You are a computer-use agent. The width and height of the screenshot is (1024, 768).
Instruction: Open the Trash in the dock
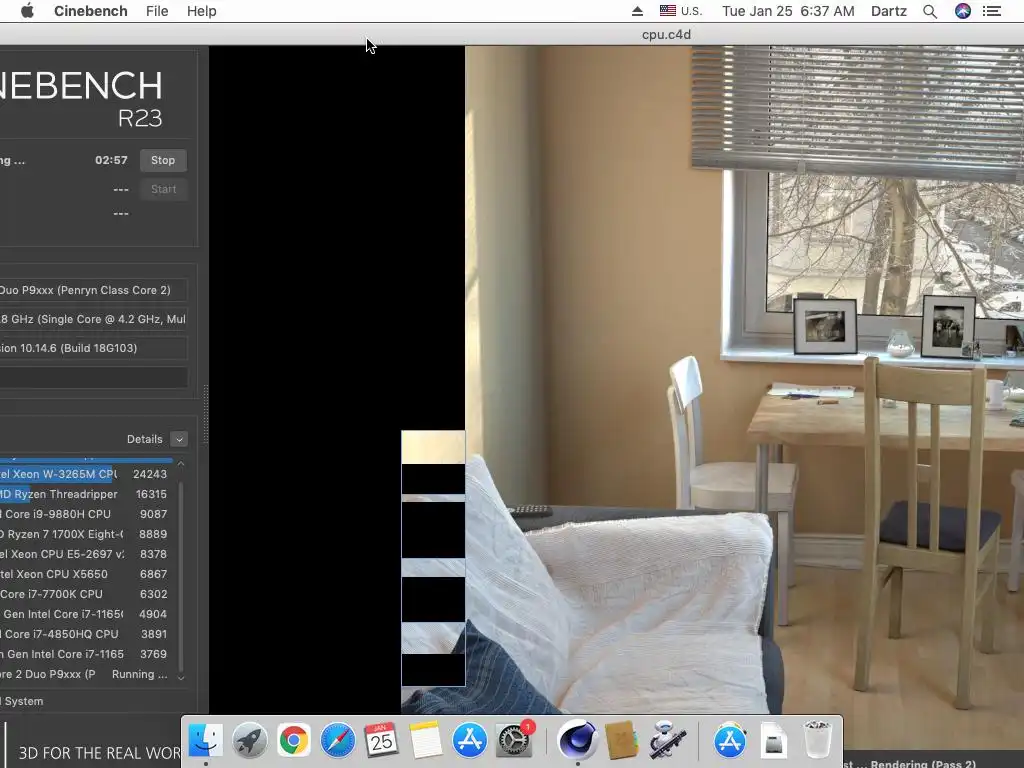click(x=817, y=741)
